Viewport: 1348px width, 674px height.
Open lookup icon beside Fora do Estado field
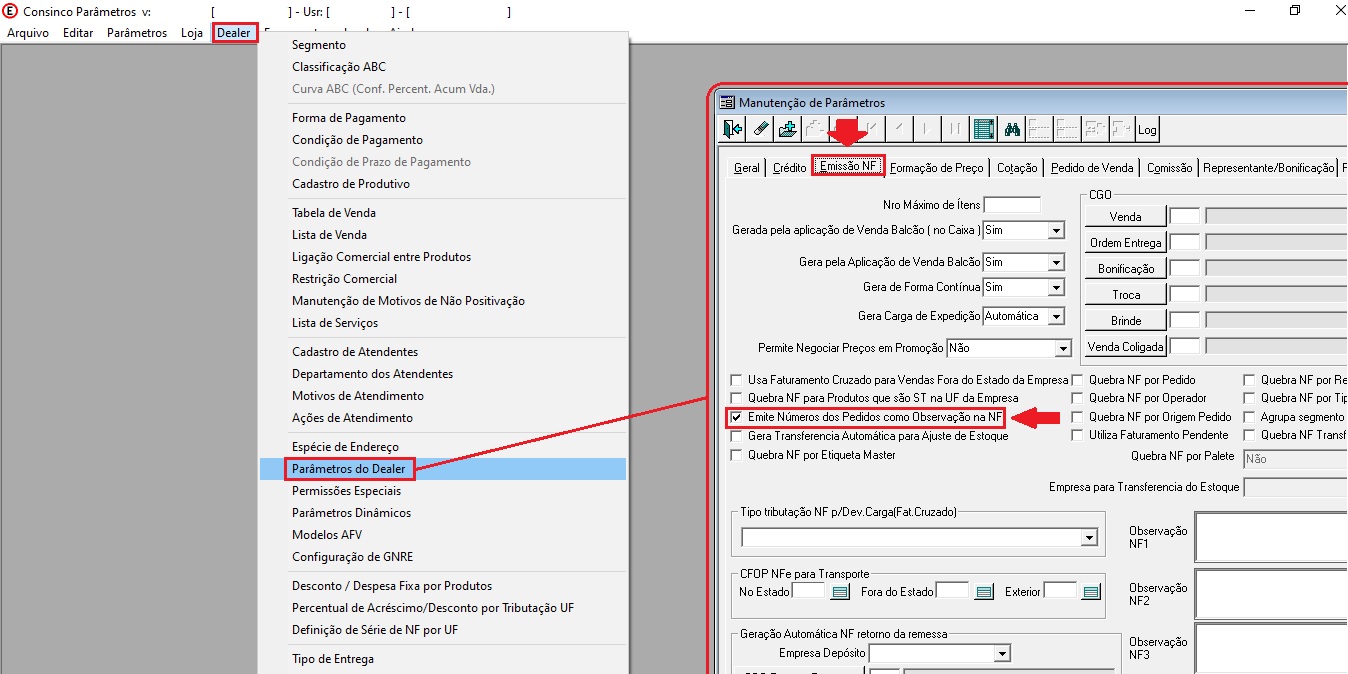tap(984, 591)
